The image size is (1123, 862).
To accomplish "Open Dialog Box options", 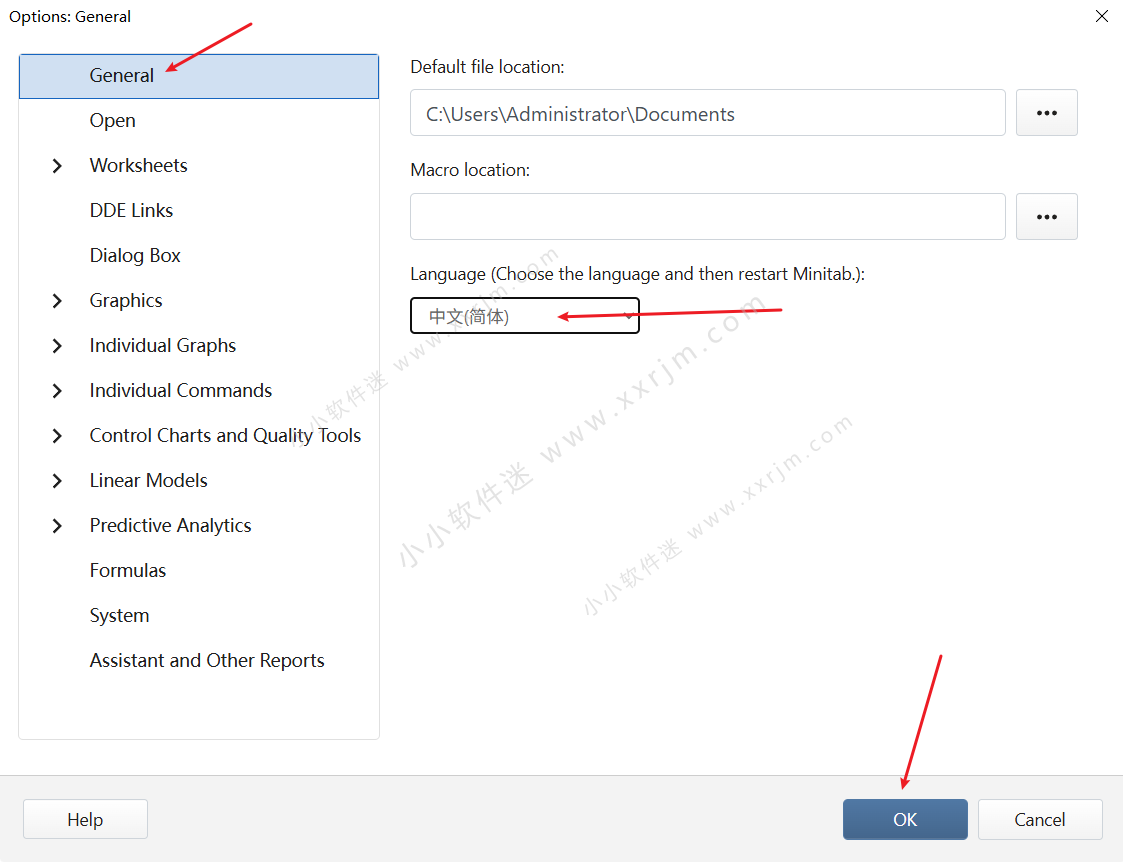I will 135,256.
